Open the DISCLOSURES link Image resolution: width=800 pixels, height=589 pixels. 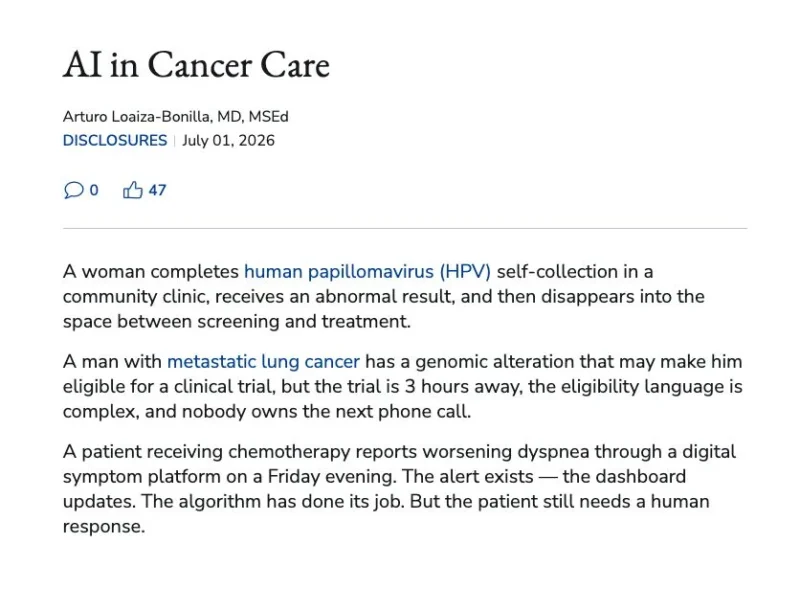(115, 140)
